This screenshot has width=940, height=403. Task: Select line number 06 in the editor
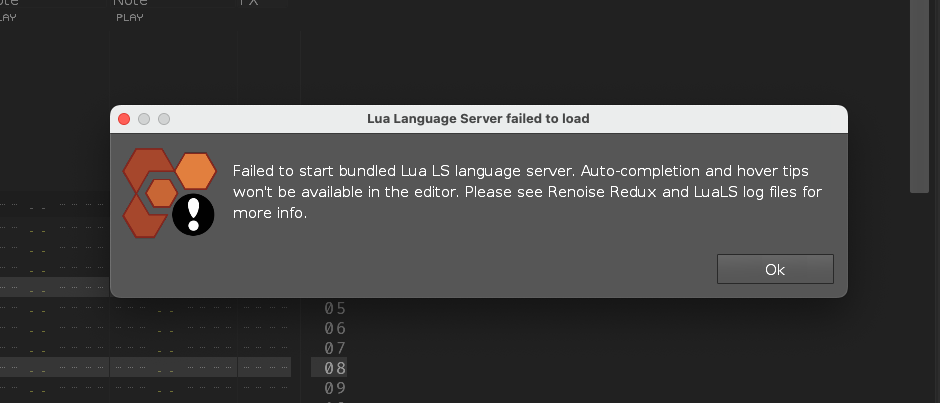335,328
